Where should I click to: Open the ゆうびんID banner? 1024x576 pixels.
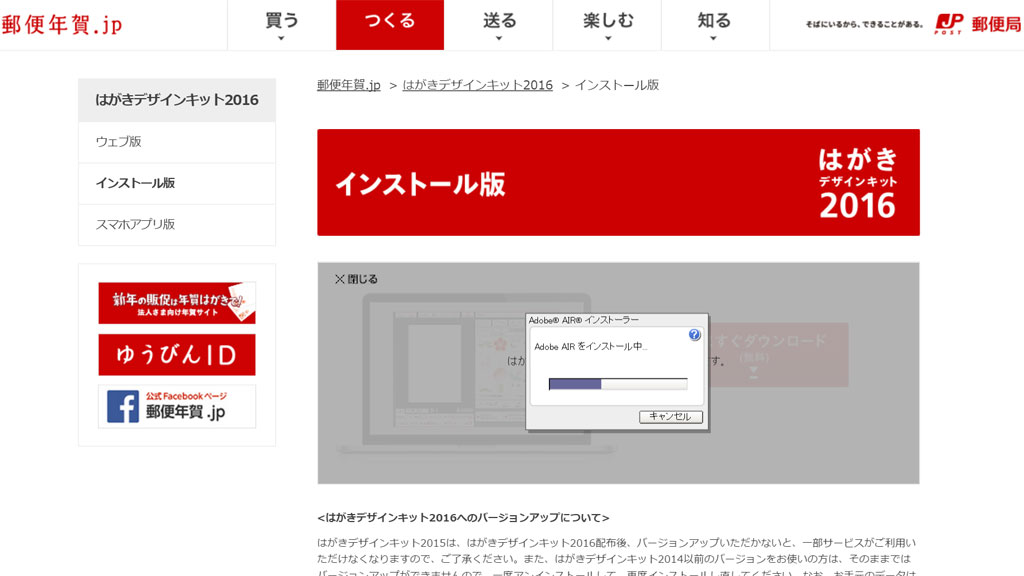(177, 355)
